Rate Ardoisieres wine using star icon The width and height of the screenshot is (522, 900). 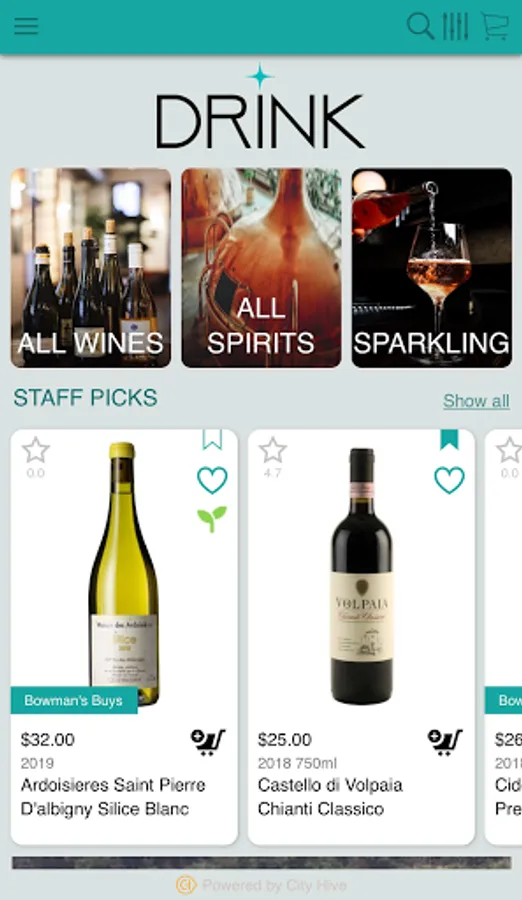click(x=36, y=450)
